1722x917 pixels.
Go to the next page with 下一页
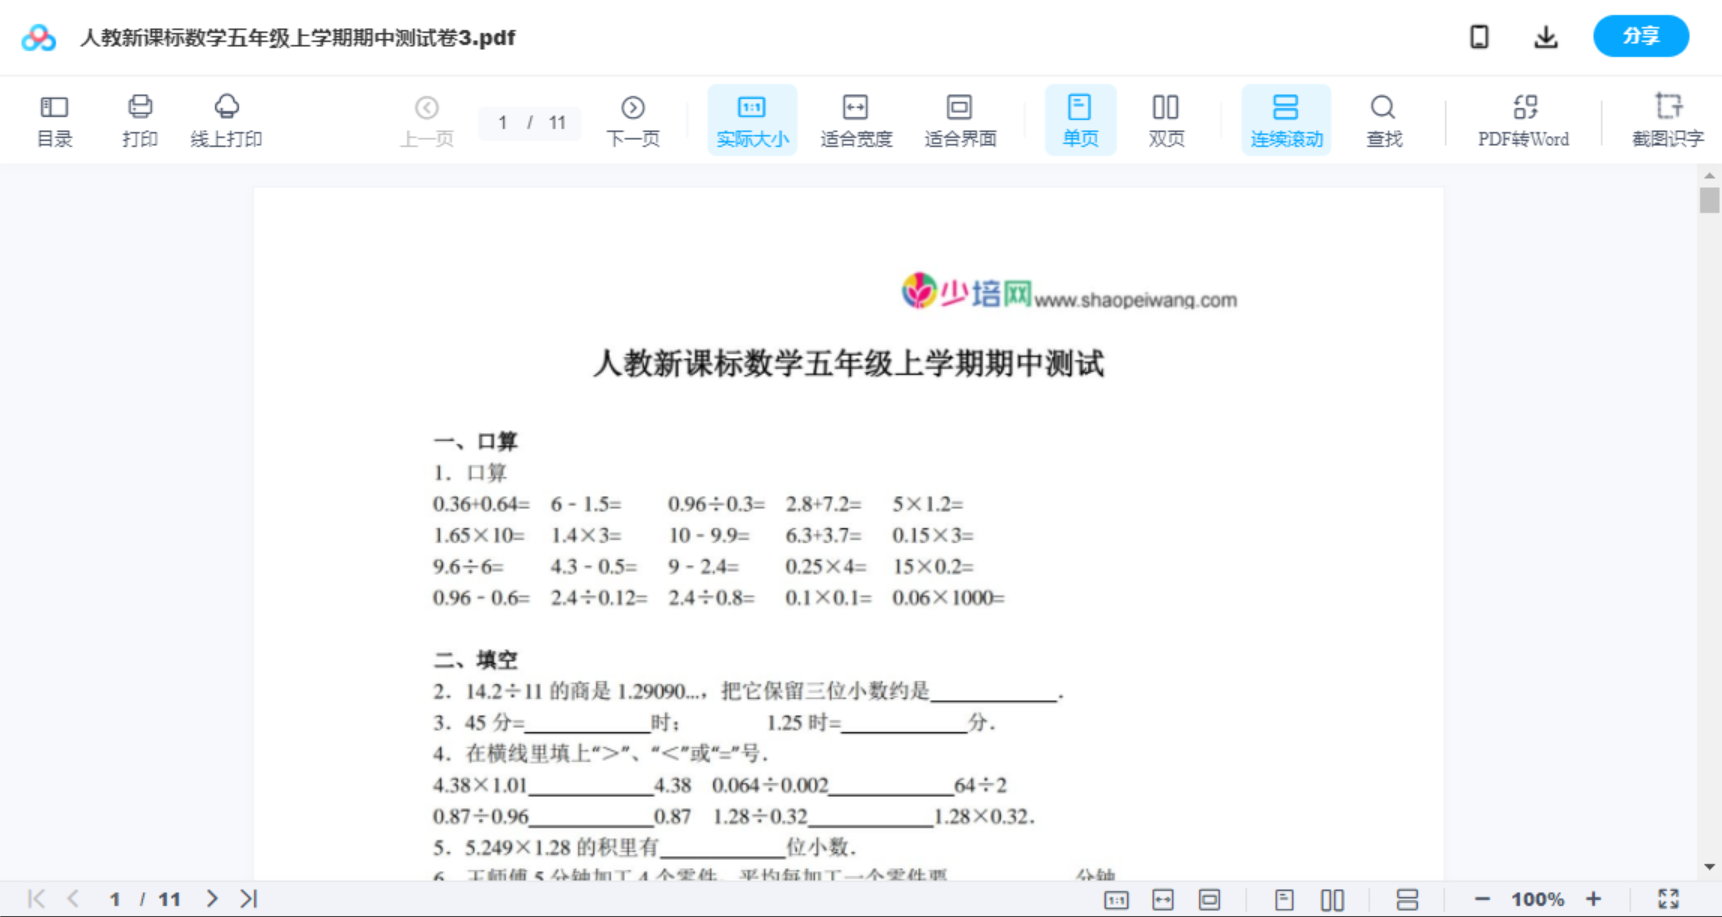633,119
